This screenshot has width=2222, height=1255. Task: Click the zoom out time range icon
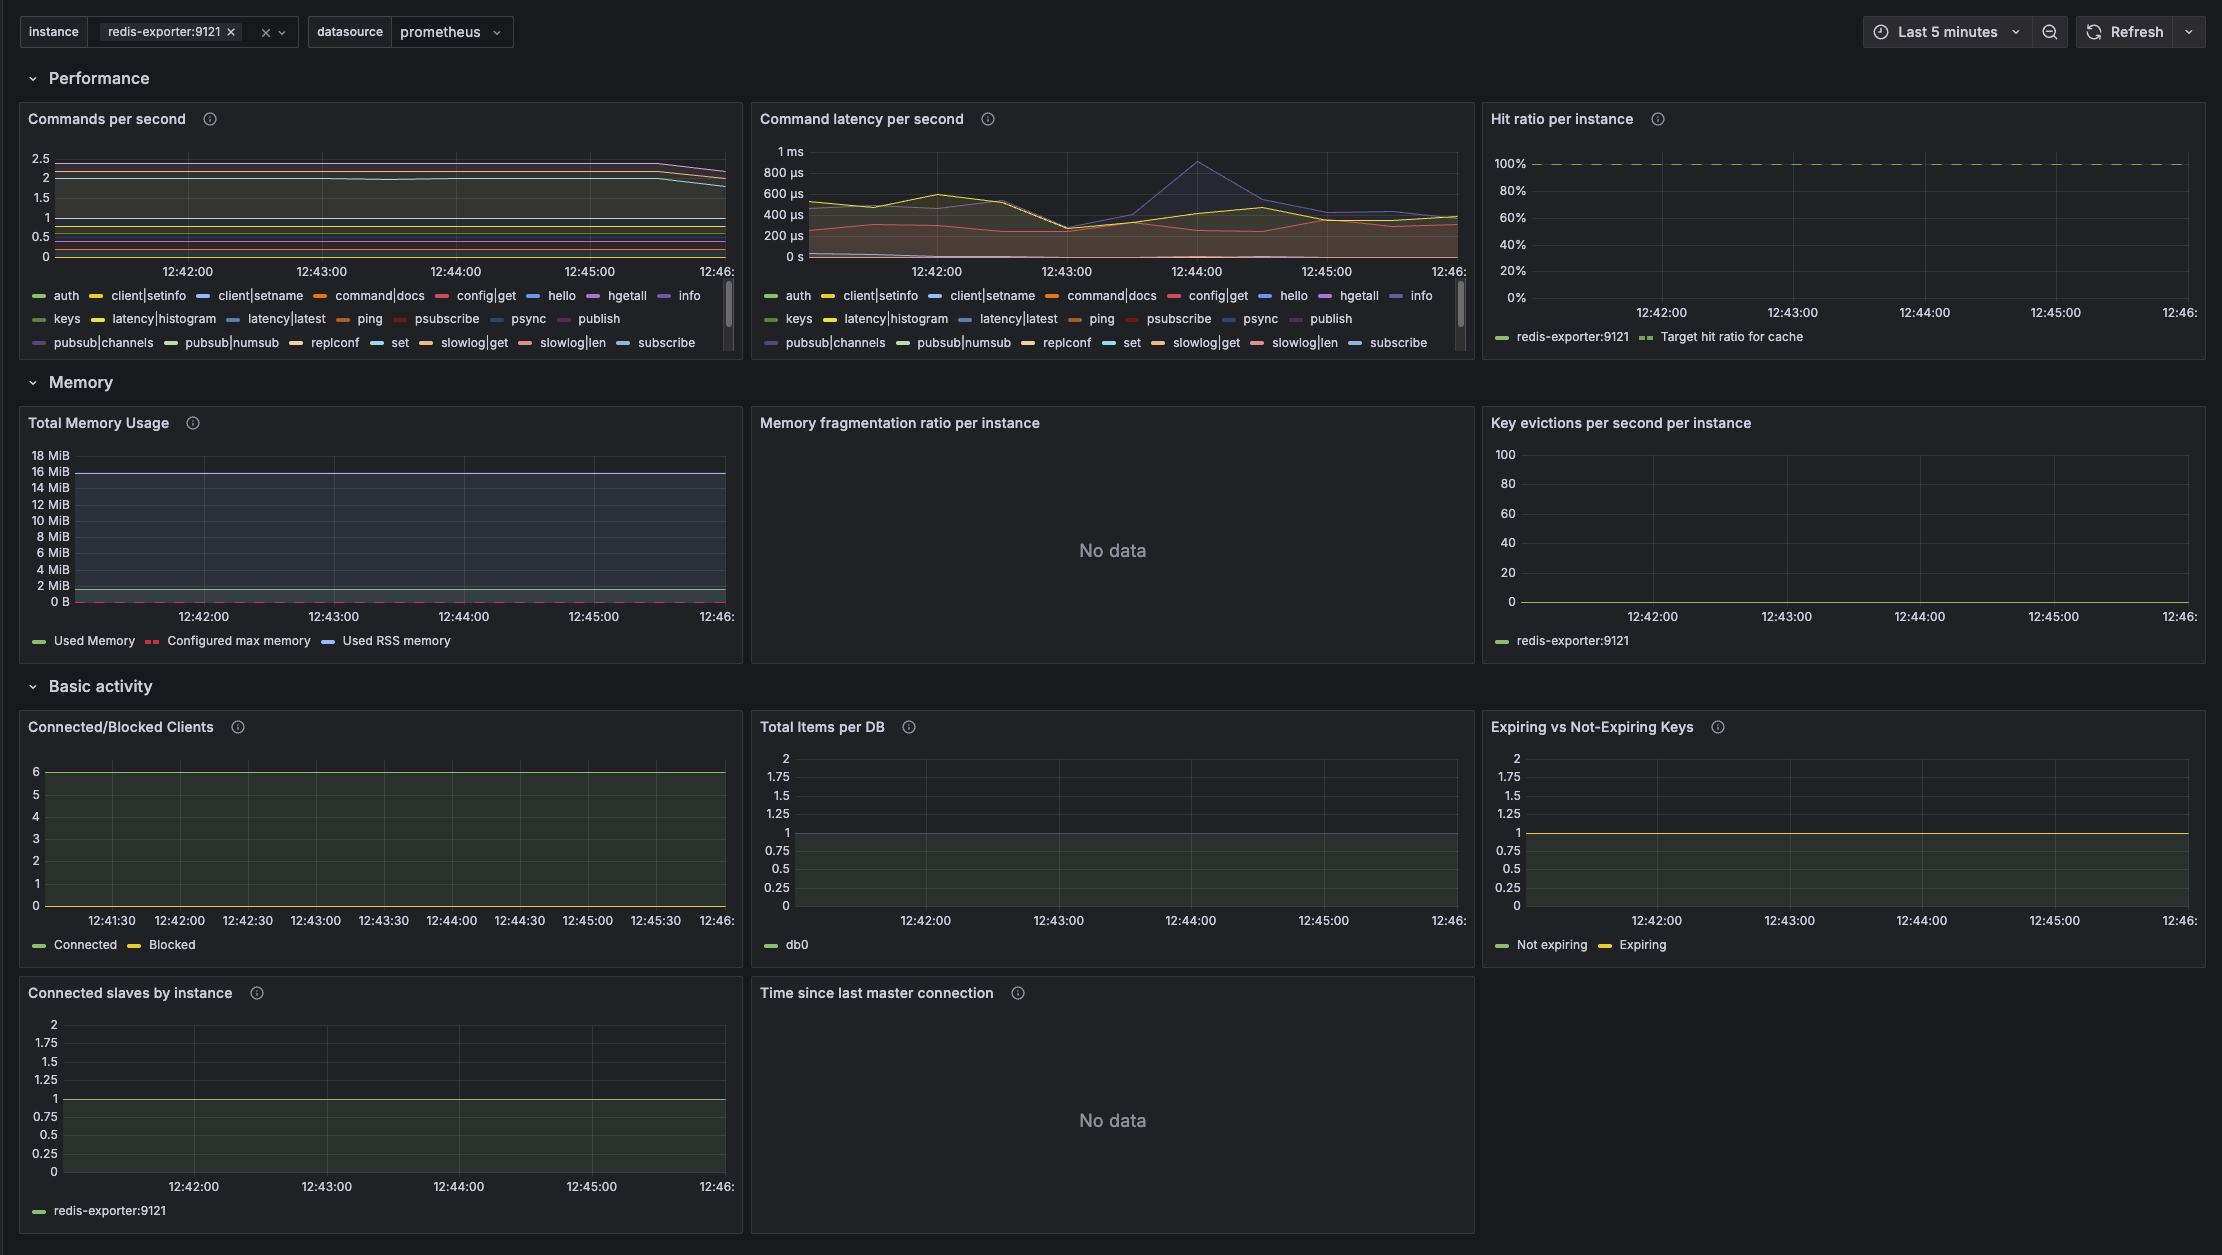click(2050, 32)
